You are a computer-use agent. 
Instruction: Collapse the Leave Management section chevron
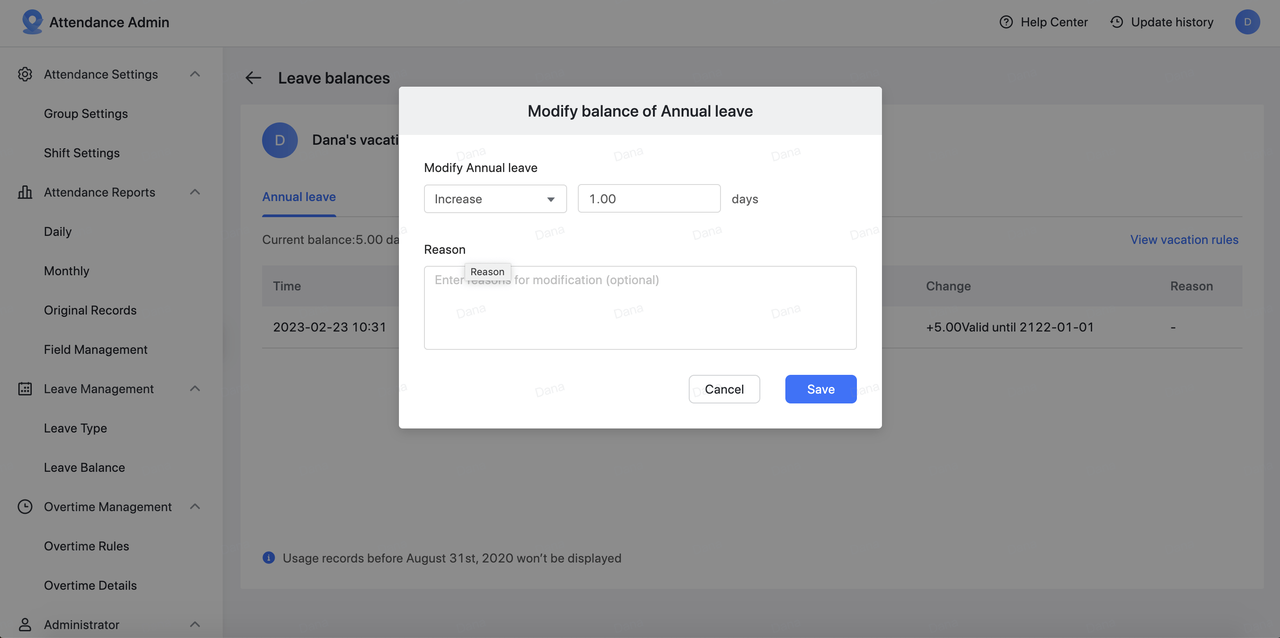[x=195, y=389]
